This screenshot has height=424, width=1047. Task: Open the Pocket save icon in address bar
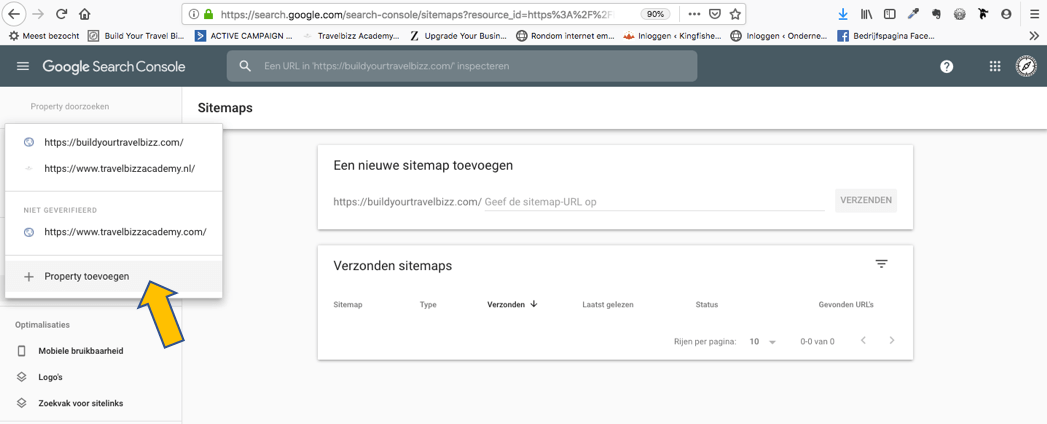[x=714, y=13]
